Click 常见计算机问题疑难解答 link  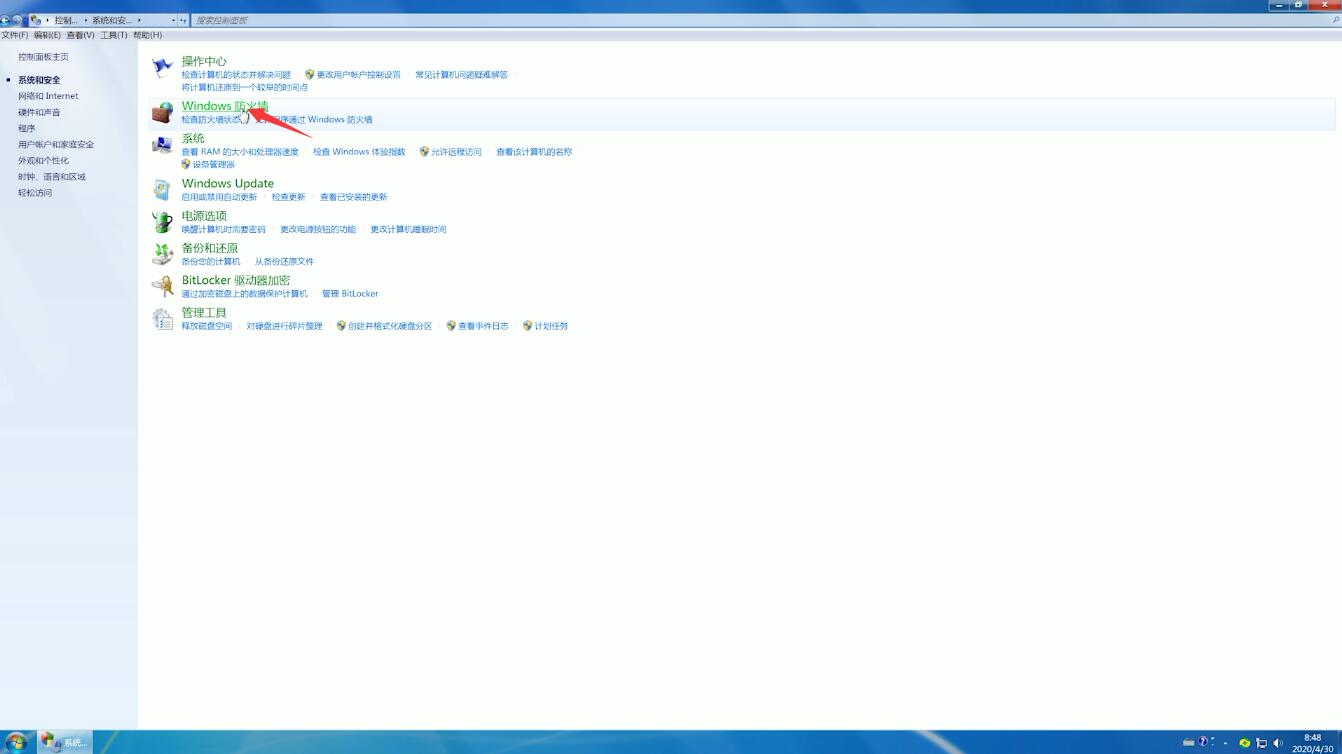coord(461,75)
